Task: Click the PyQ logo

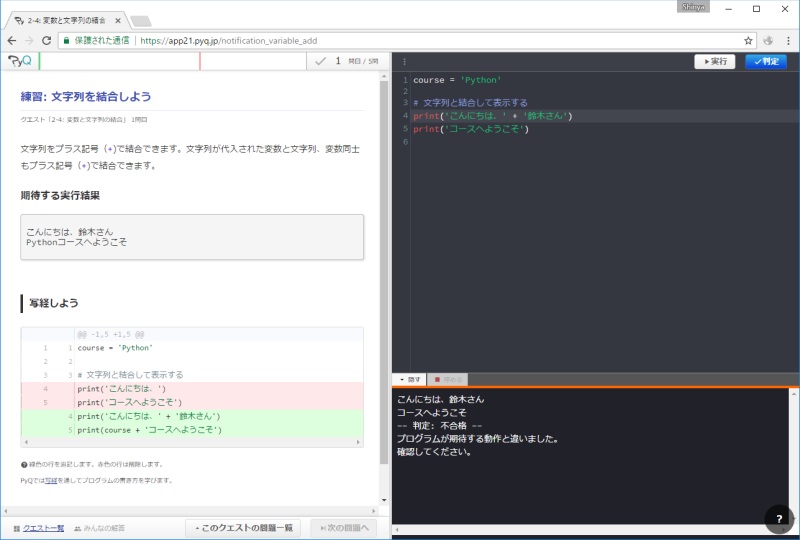Action: point(20,61)
